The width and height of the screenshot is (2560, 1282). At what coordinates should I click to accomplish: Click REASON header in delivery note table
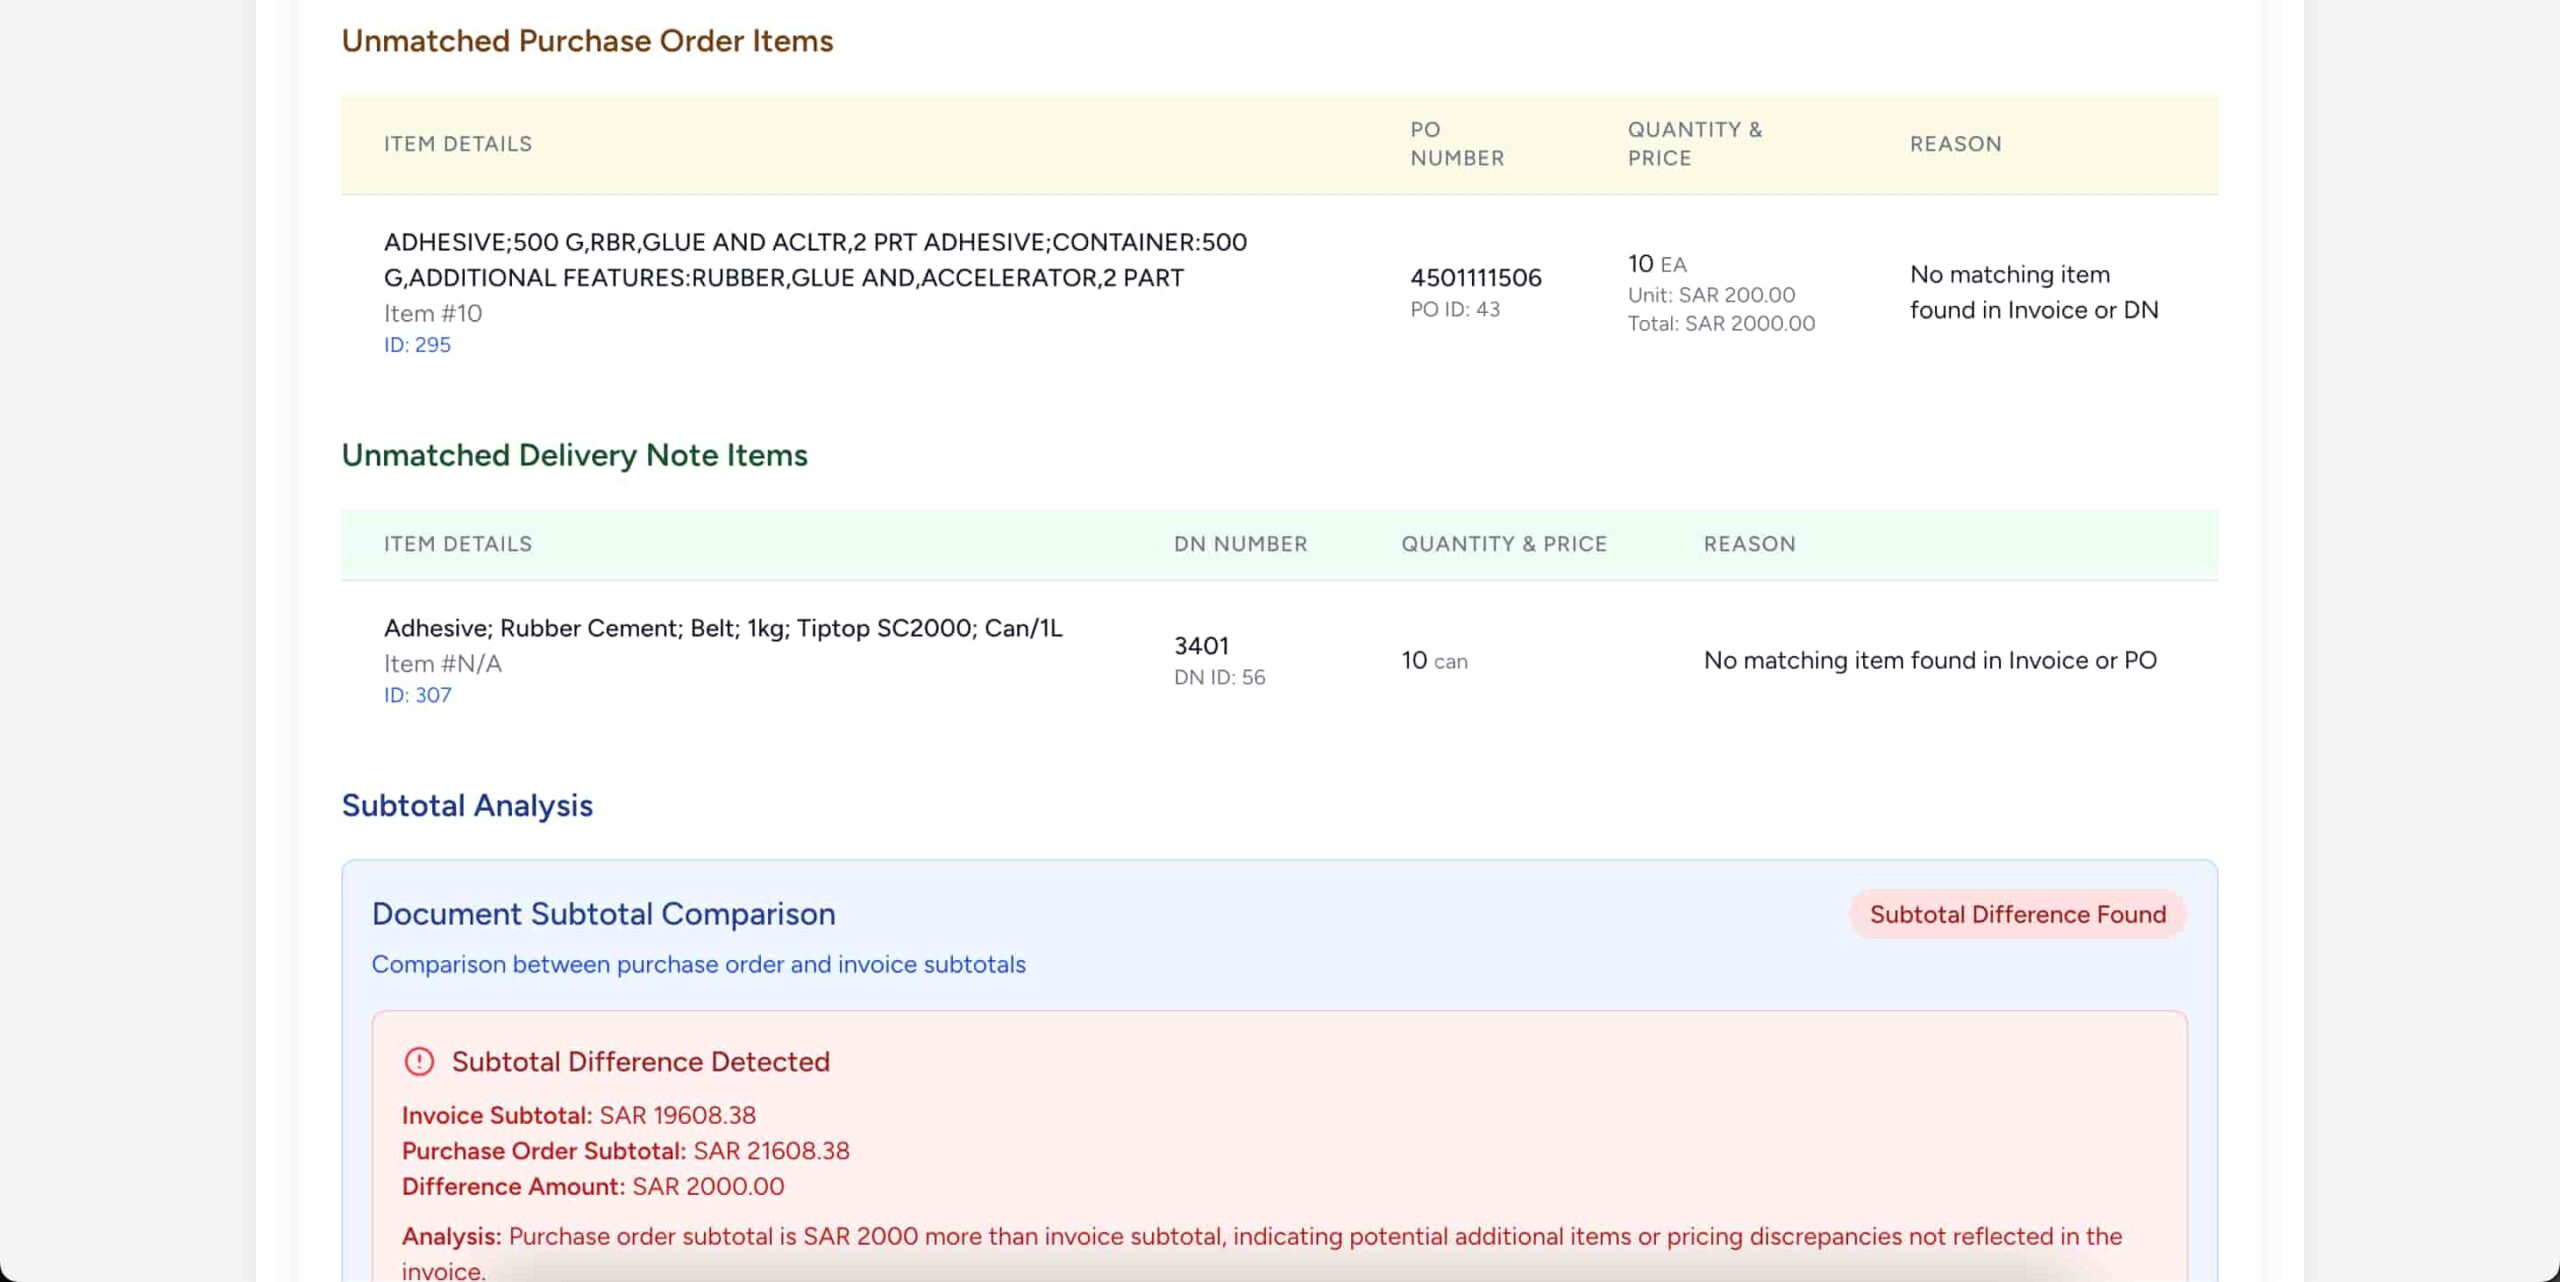click(x=1749, y=544)
